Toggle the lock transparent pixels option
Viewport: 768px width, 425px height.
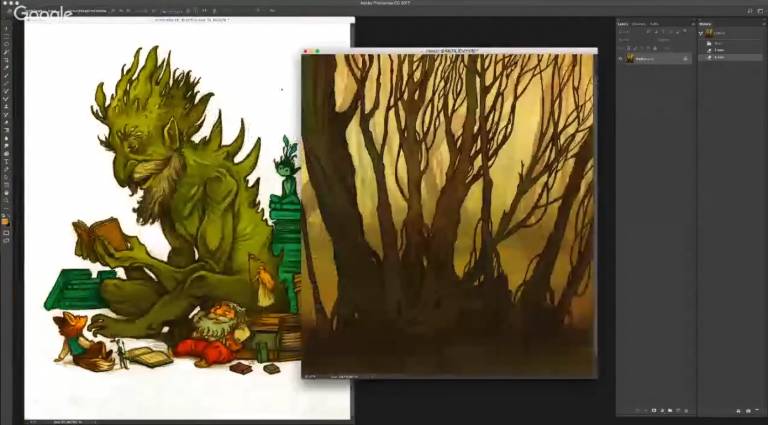pyautogui.click(x=630, y=45)
